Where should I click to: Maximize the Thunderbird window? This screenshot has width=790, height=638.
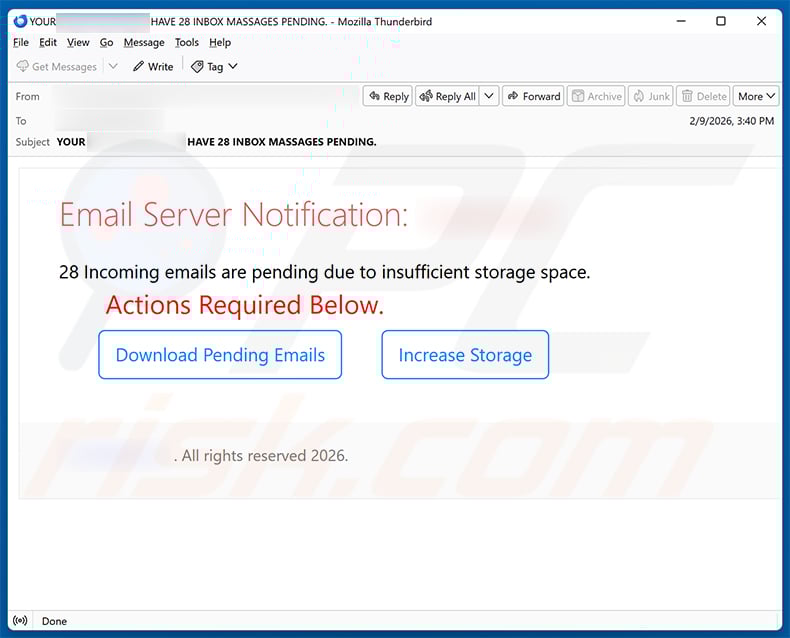point(721,21)
